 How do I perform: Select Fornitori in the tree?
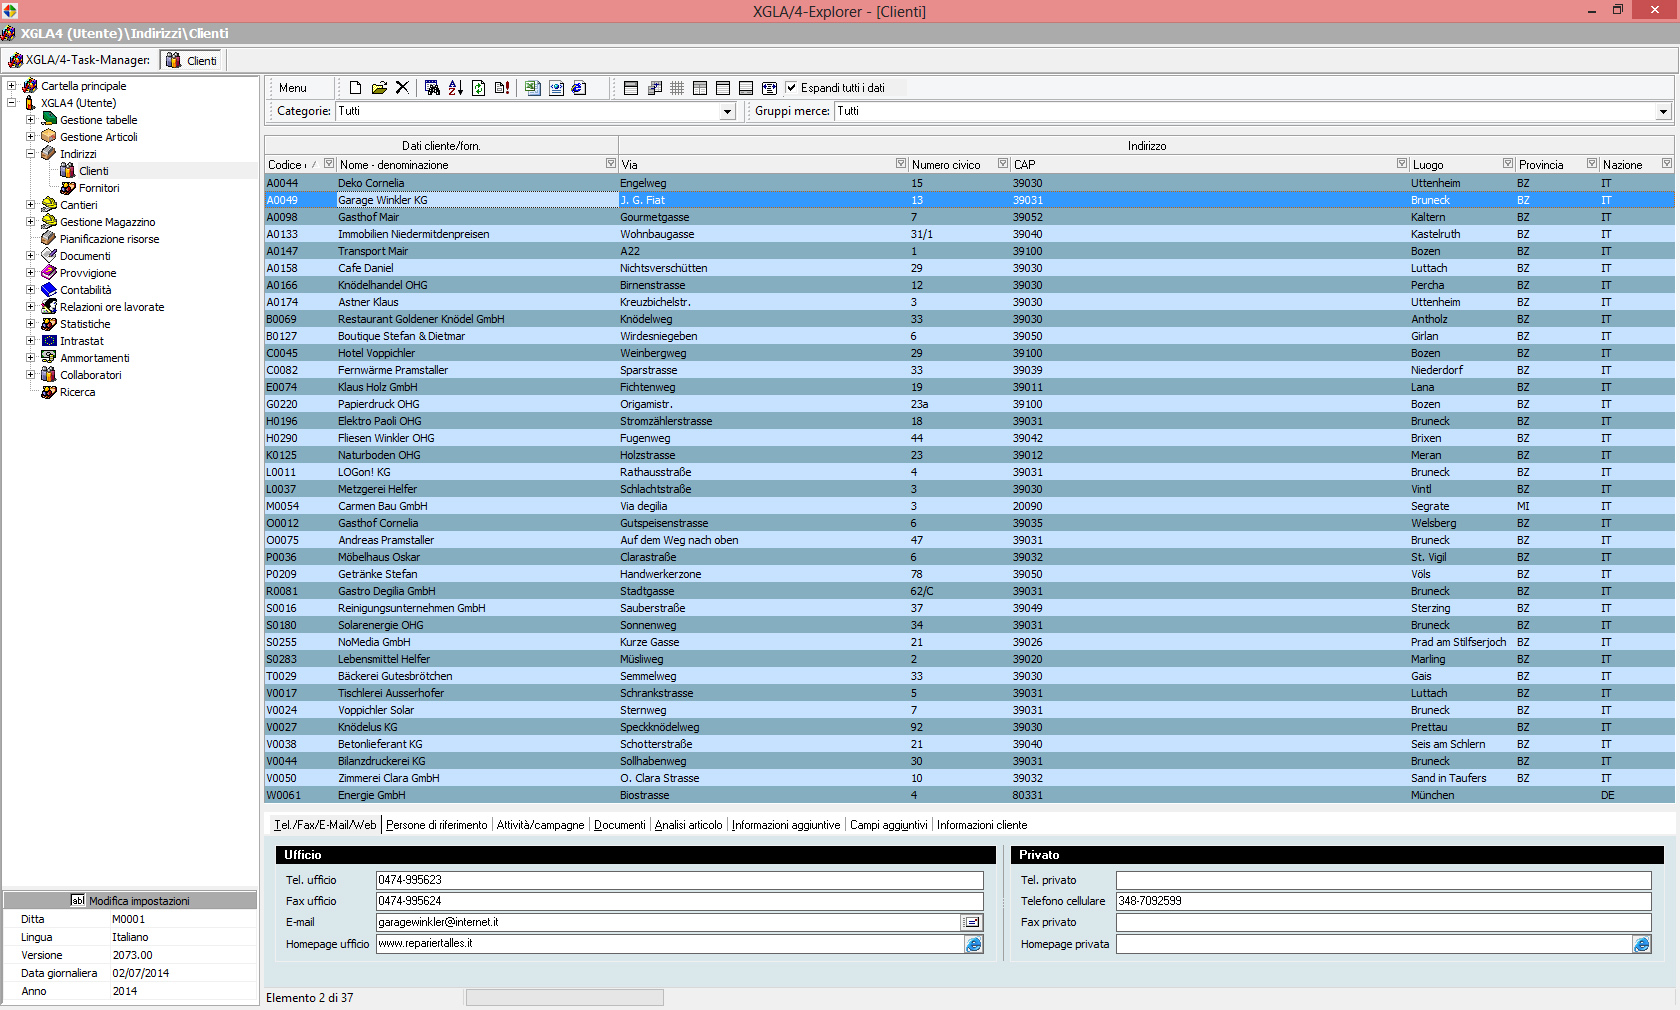click(99, 188)
